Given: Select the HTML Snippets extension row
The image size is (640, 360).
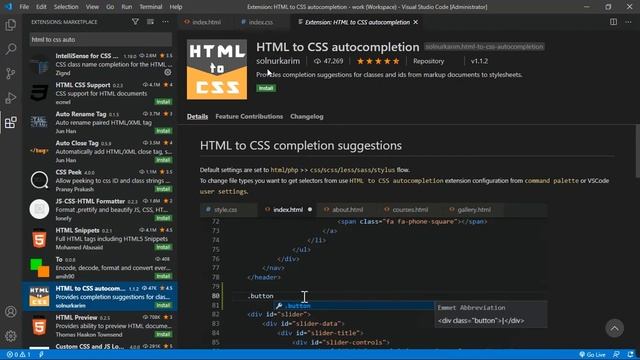Looking at the screenshot, I should (100, 239).
